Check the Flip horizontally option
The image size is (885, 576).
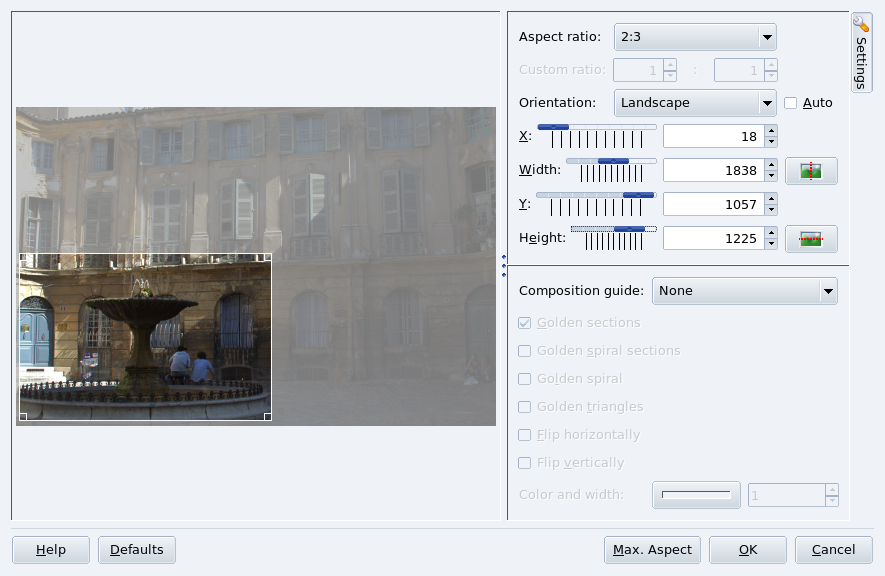pos(525,435)
